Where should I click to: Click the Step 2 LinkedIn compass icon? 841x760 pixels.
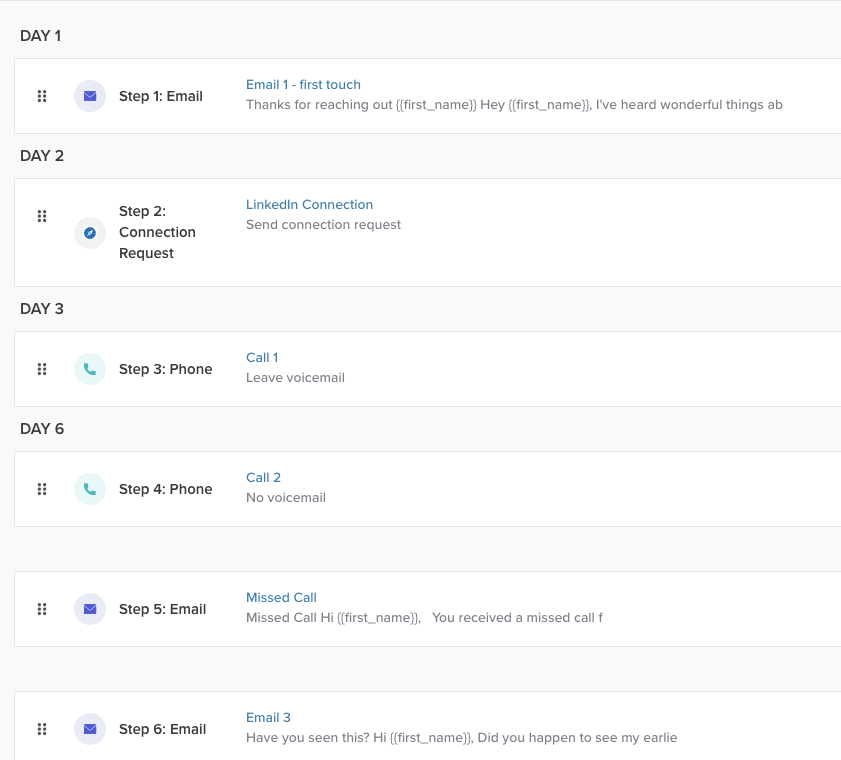(x=90, y=233)
